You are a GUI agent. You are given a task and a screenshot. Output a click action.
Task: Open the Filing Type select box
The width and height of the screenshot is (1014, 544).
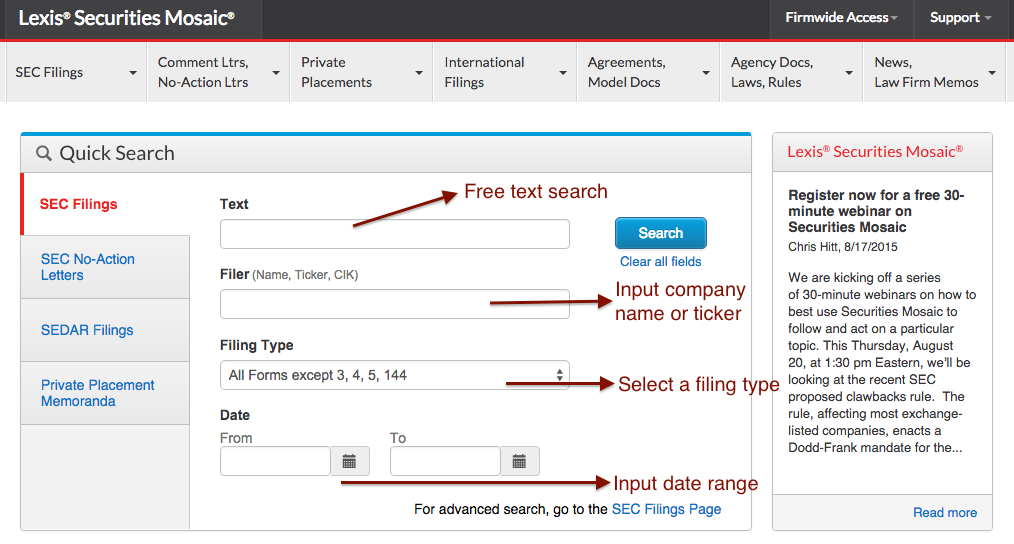[x=394, y=375]
